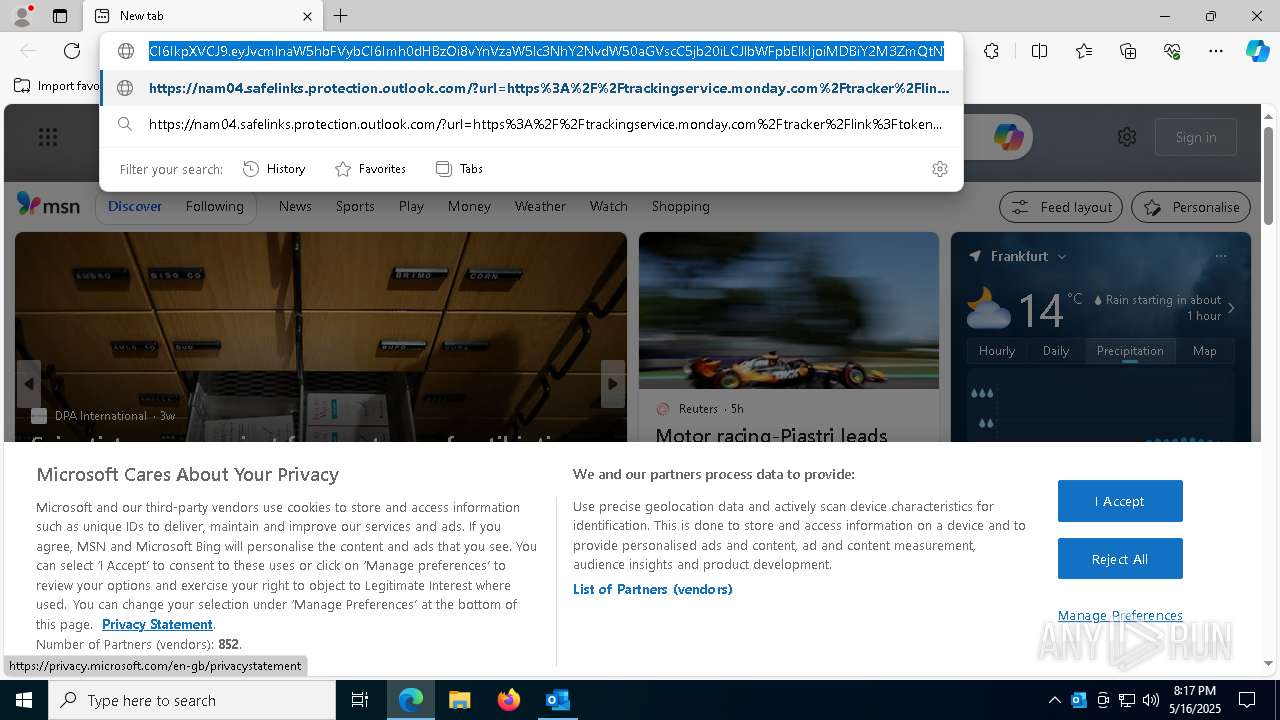Image resolution: width=1280 pixels, height=720 pixels.
Task: Open the profile avatar icon in title bar
Action: click(21, 16)
